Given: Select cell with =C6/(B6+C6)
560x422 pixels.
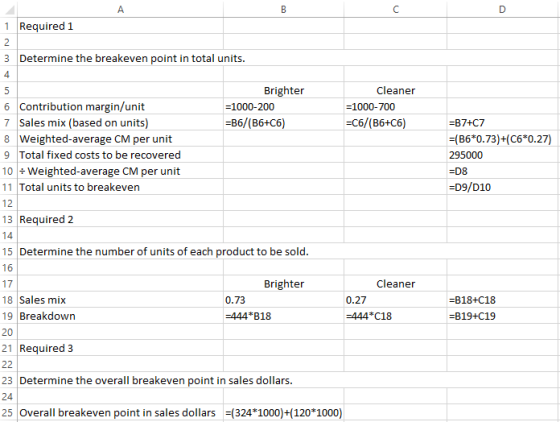Looking at the screenshot, I should (395, 122).
